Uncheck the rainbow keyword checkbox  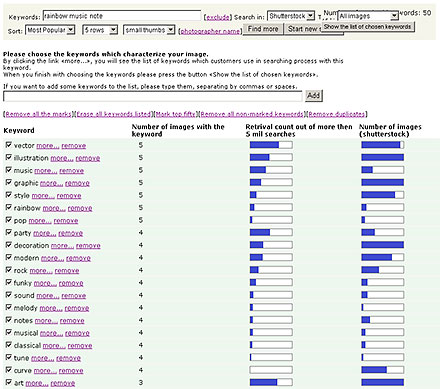pyautogui.click(x=9, y=207)
